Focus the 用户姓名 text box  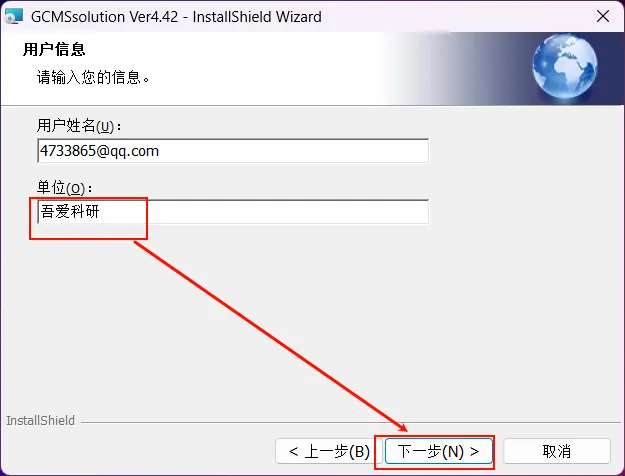click(x=233, y=151)
